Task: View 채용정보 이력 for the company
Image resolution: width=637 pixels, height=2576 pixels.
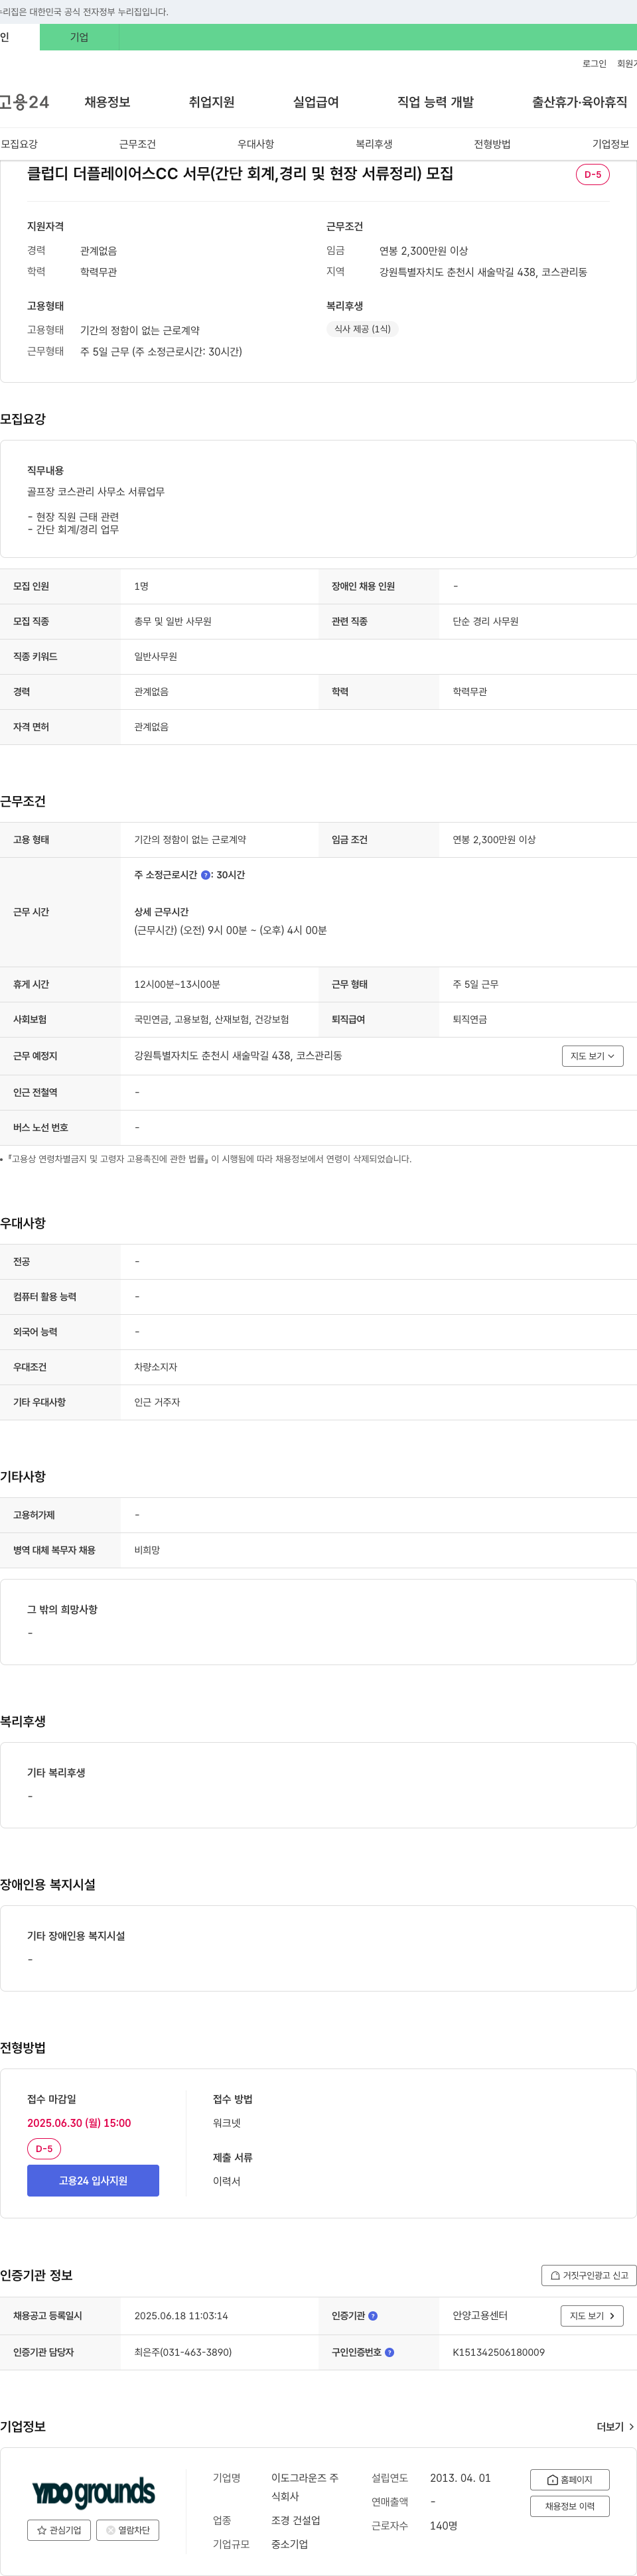Action: pos(569,2506)
